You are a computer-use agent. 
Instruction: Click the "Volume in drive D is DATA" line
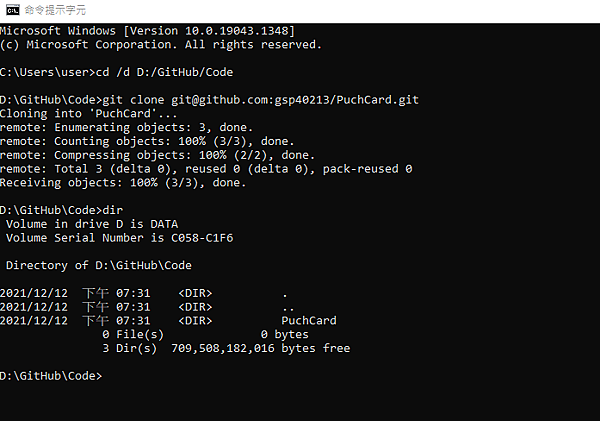[x=92, y=224]
